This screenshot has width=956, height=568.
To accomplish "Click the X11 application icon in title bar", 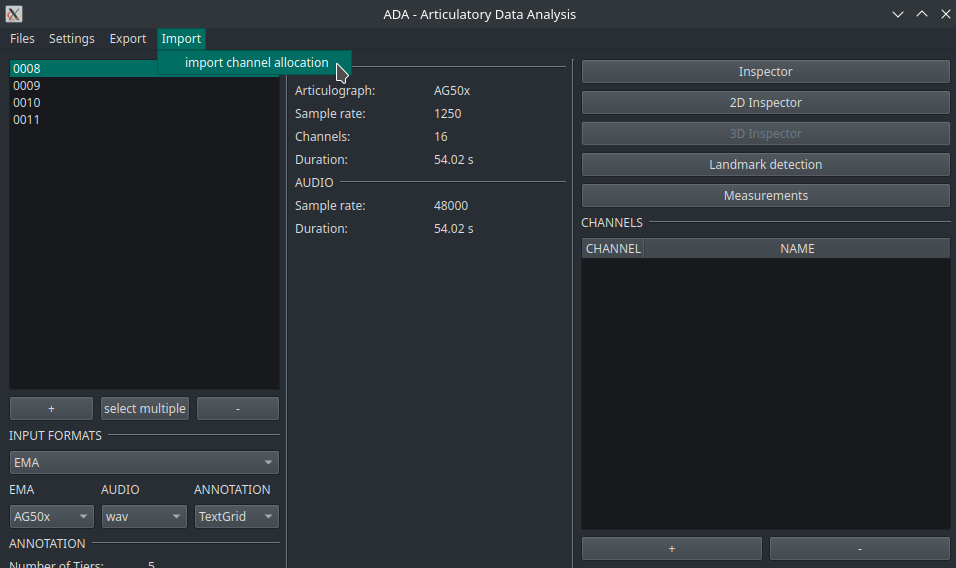I will click(14, 14).
